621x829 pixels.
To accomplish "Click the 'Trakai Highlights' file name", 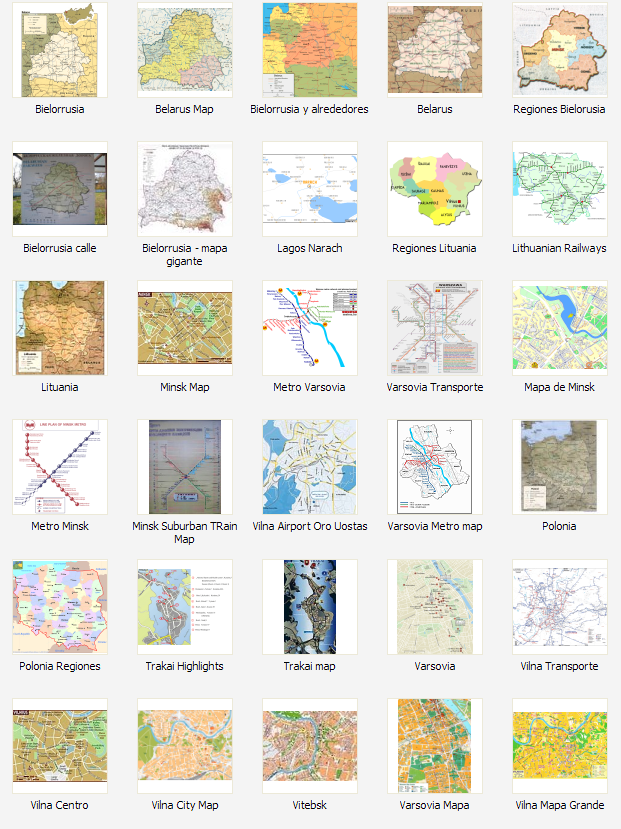I will coord(184,666).
